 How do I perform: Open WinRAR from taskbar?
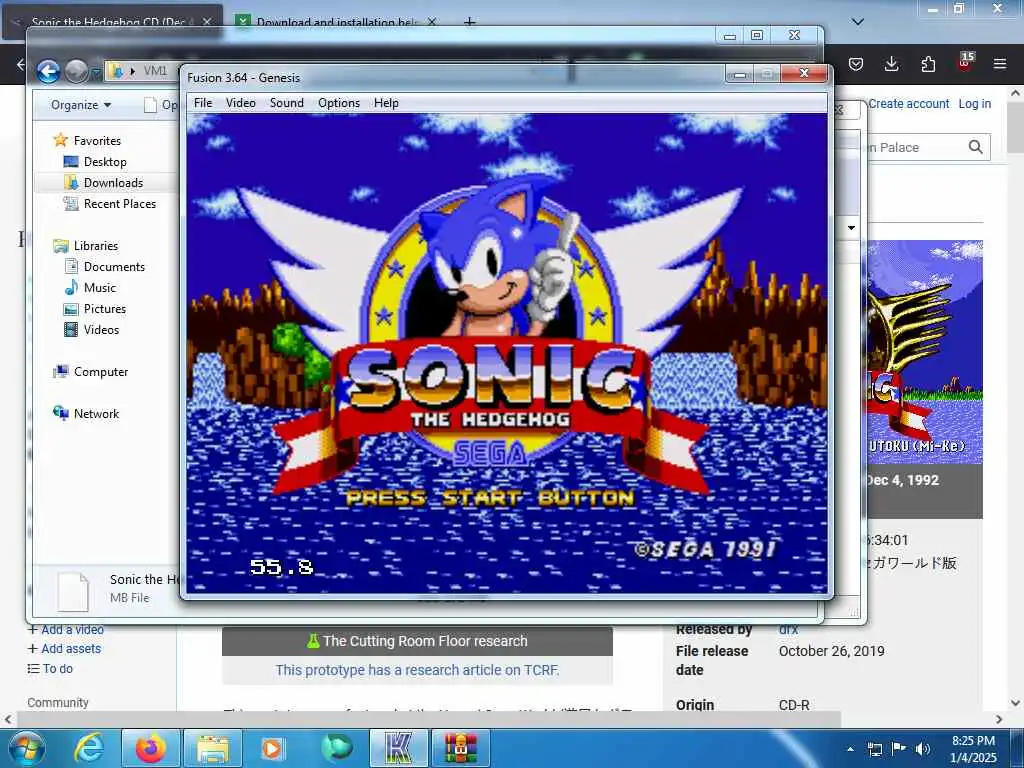(x=461, y=748)
